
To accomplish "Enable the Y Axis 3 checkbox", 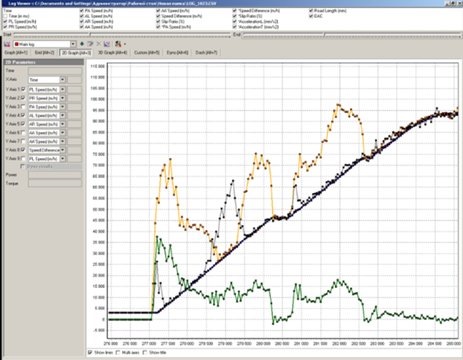I will (23, 107).
